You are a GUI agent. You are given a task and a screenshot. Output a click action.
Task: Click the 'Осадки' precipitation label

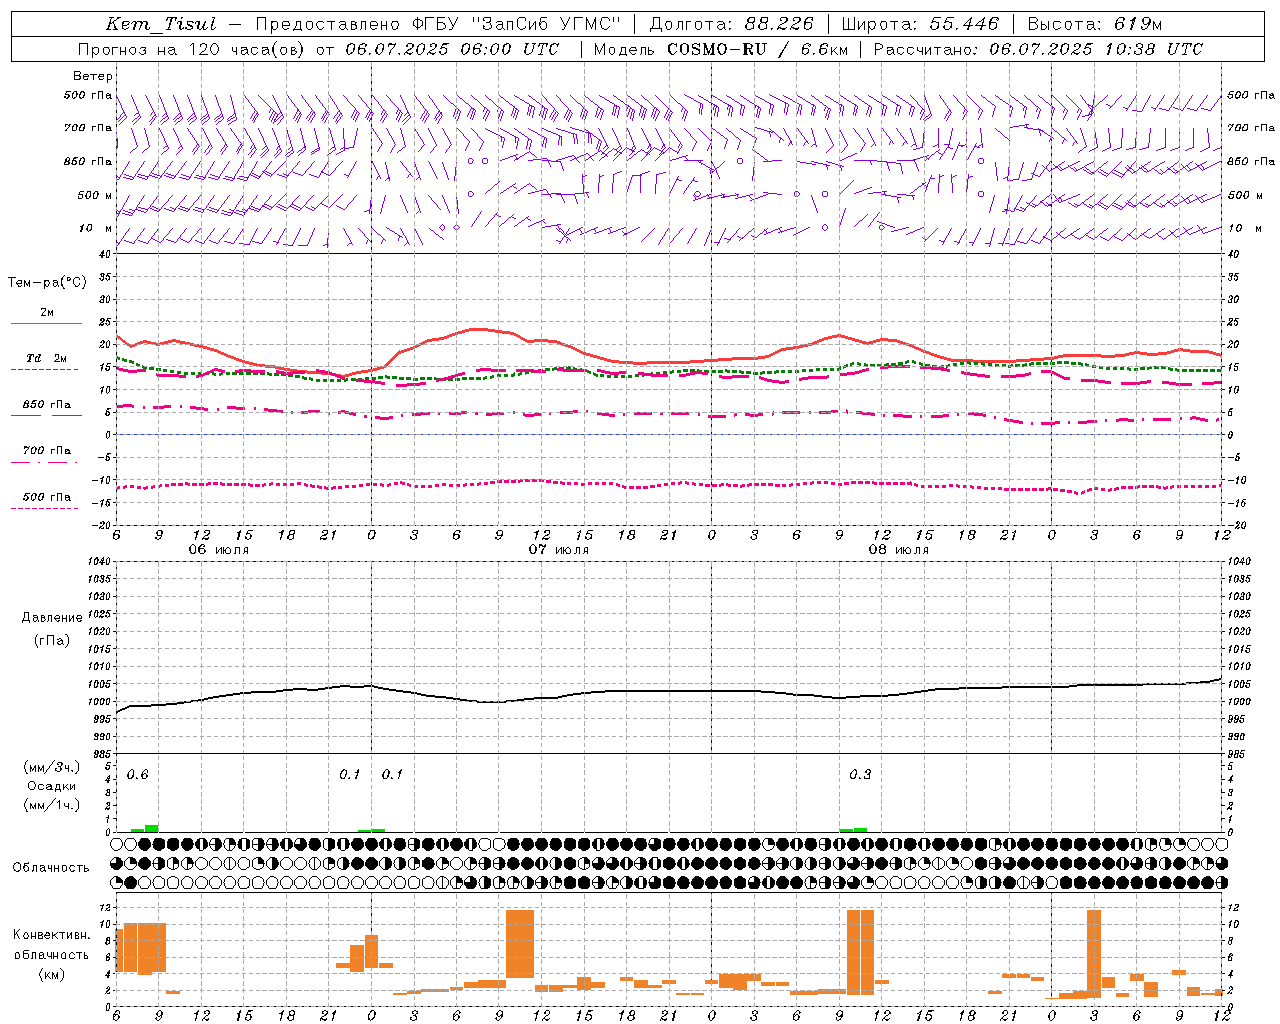click(x=52, y=786)
